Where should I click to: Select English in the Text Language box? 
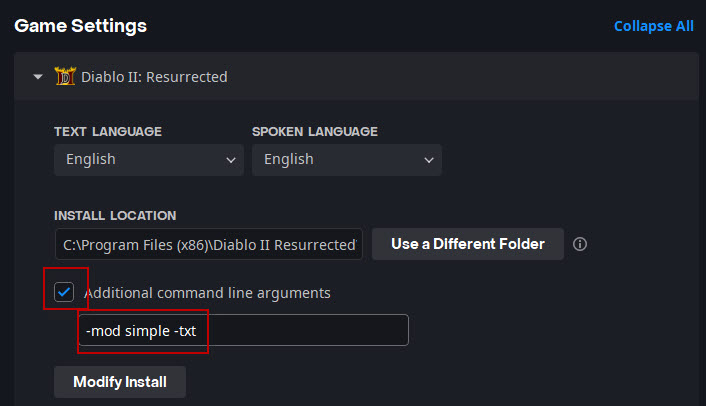pos(91,159)
